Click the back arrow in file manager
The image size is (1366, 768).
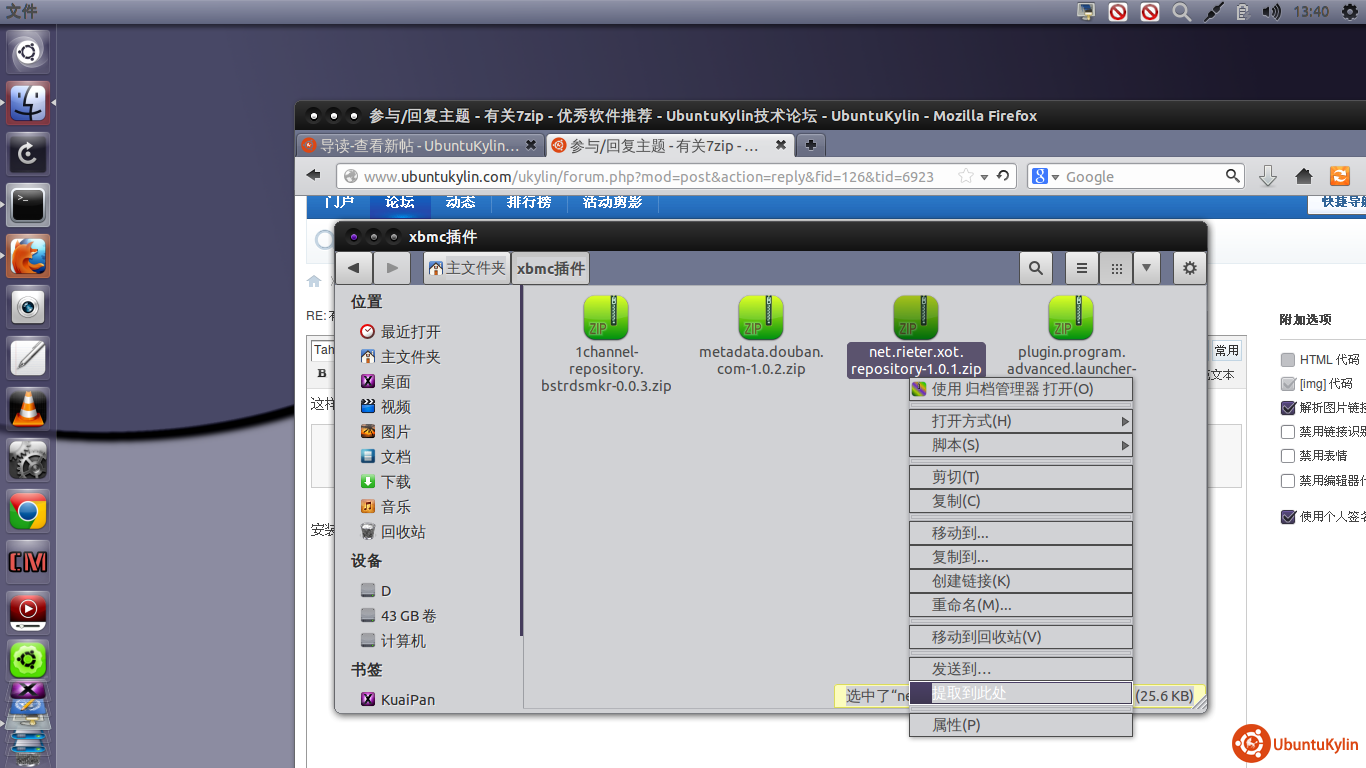pyautogui.click(x=353, y=268)
